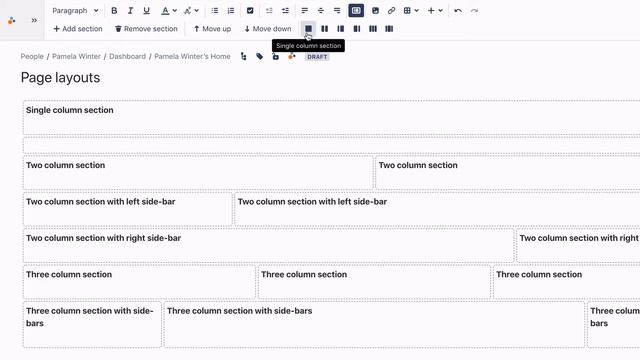This screenshot has width=640, height=360.
Task: Insert a numbered list
Action: [231, 11]
